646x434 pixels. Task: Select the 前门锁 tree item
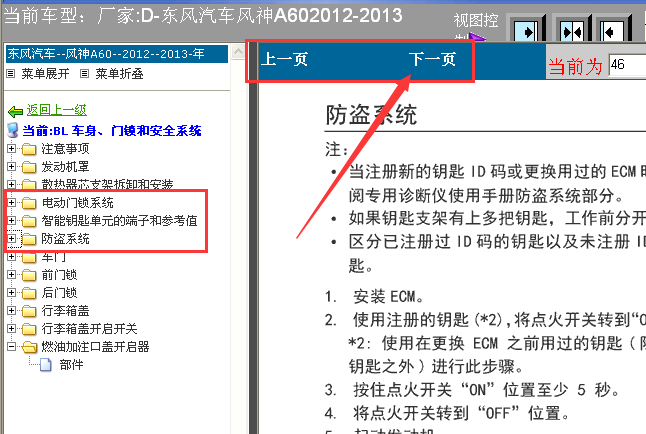coord(59,274)
